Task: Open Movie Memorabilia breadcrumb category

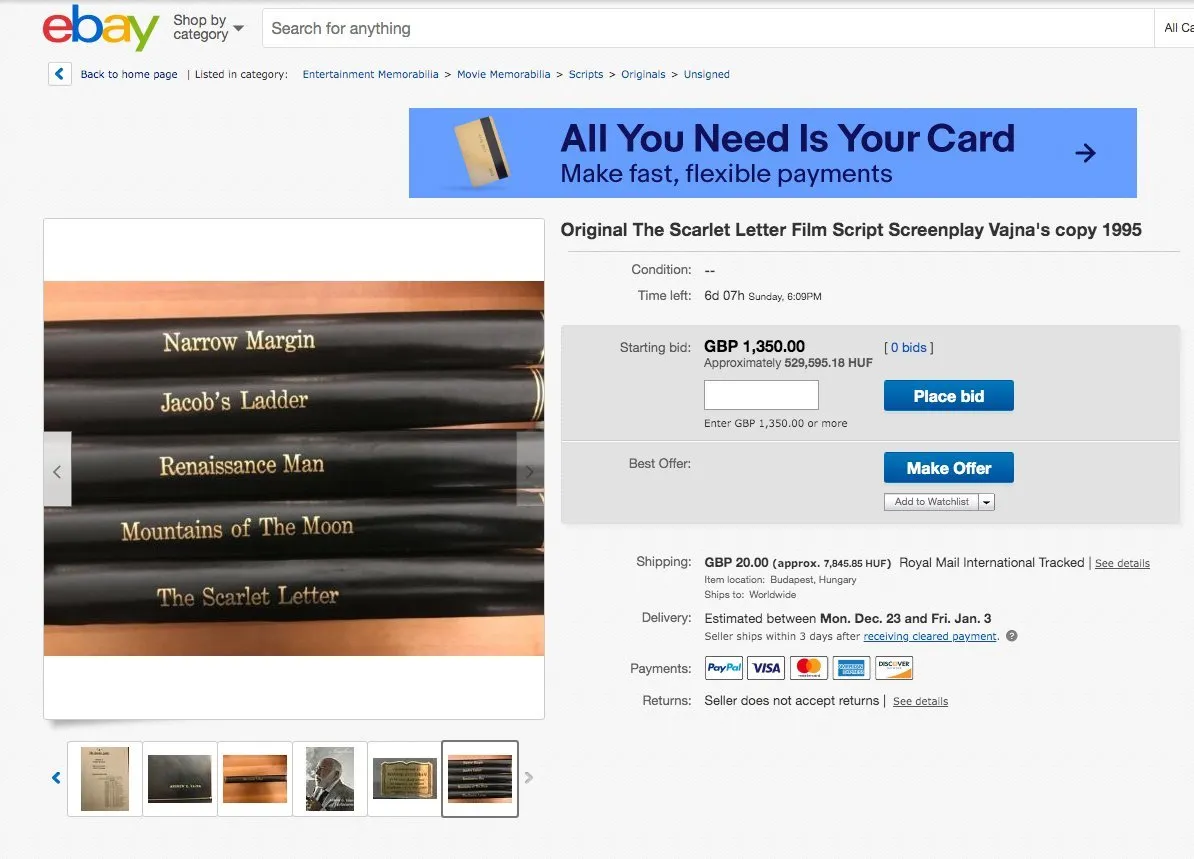Action: click(503, 74)
